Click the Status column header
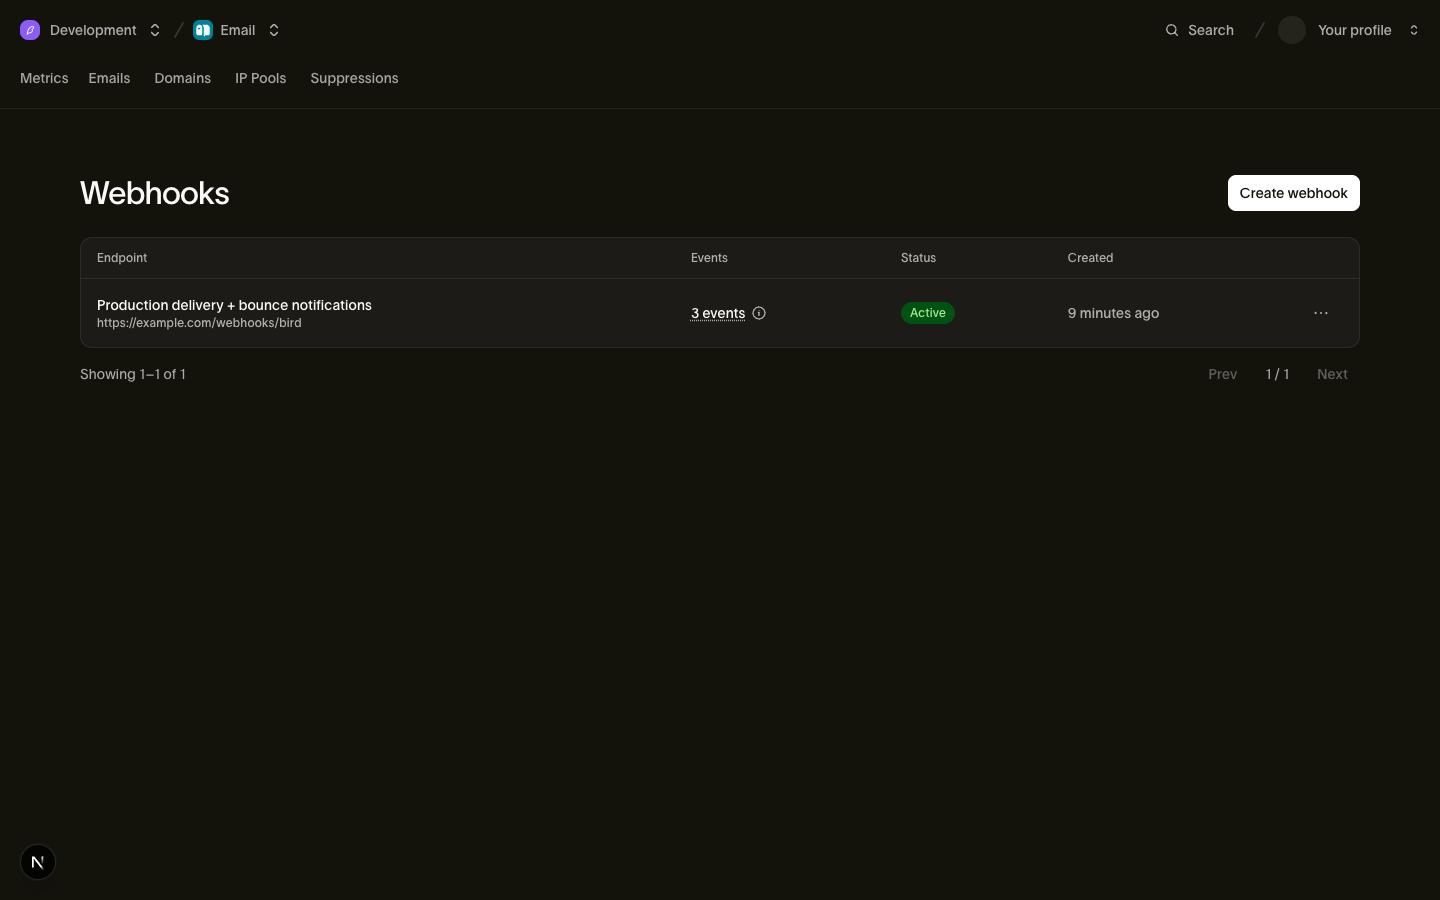 (918, 258)
